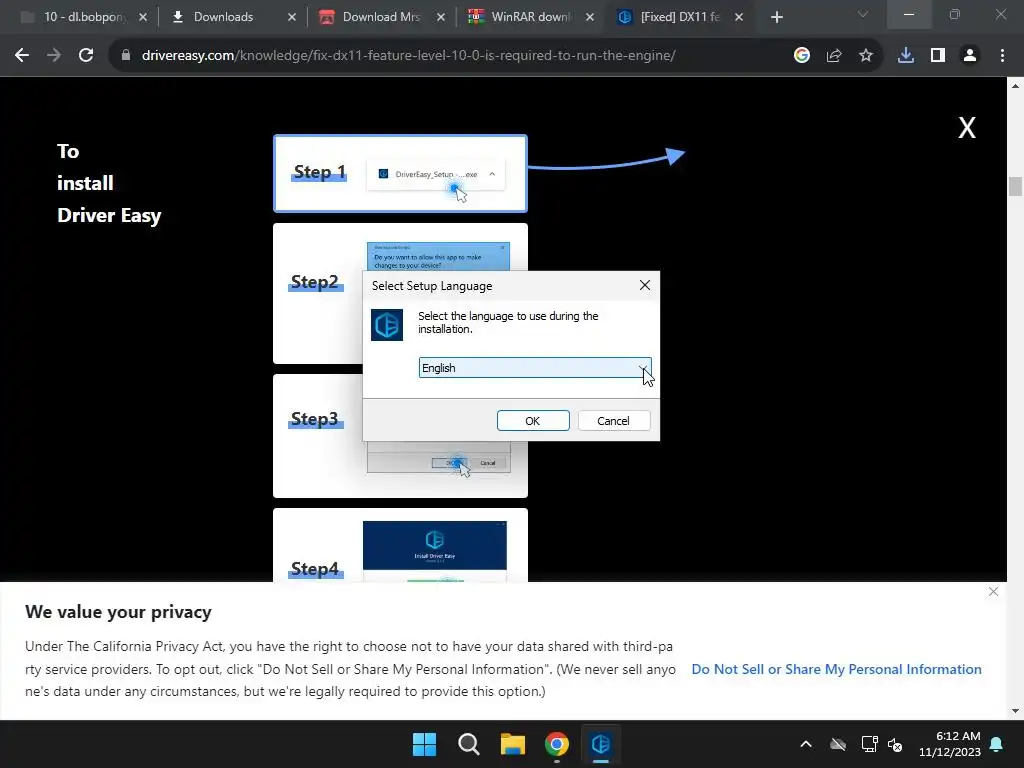Open the Chrome profile icon
1024x768 pixels.
[x=970, y=56]
